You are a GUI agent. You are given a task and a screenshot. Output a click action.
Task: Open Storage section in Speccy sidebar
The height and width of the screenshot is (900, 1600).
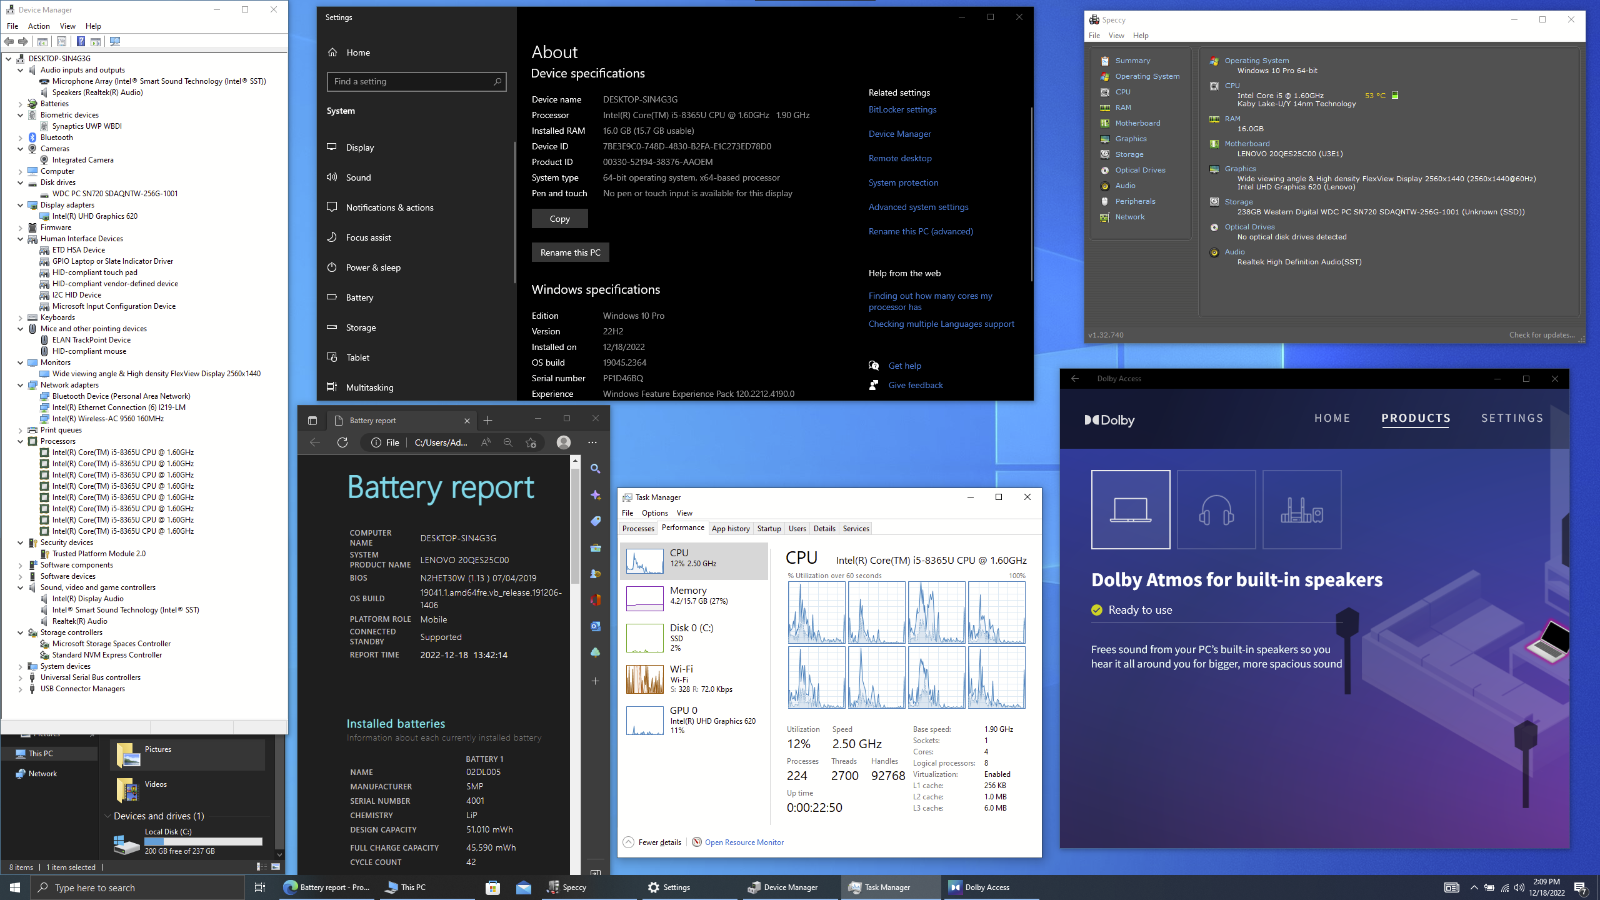[1129, 154]
